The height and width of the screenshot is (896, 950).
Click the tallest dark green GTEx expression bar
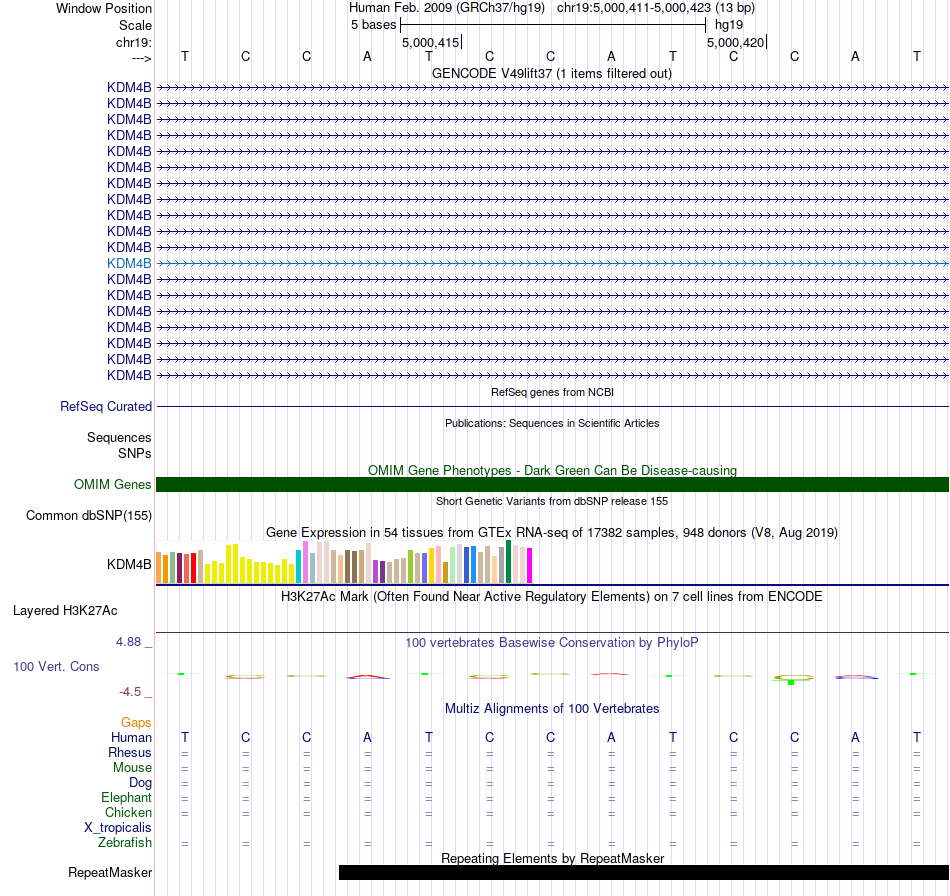coord(509,562)
